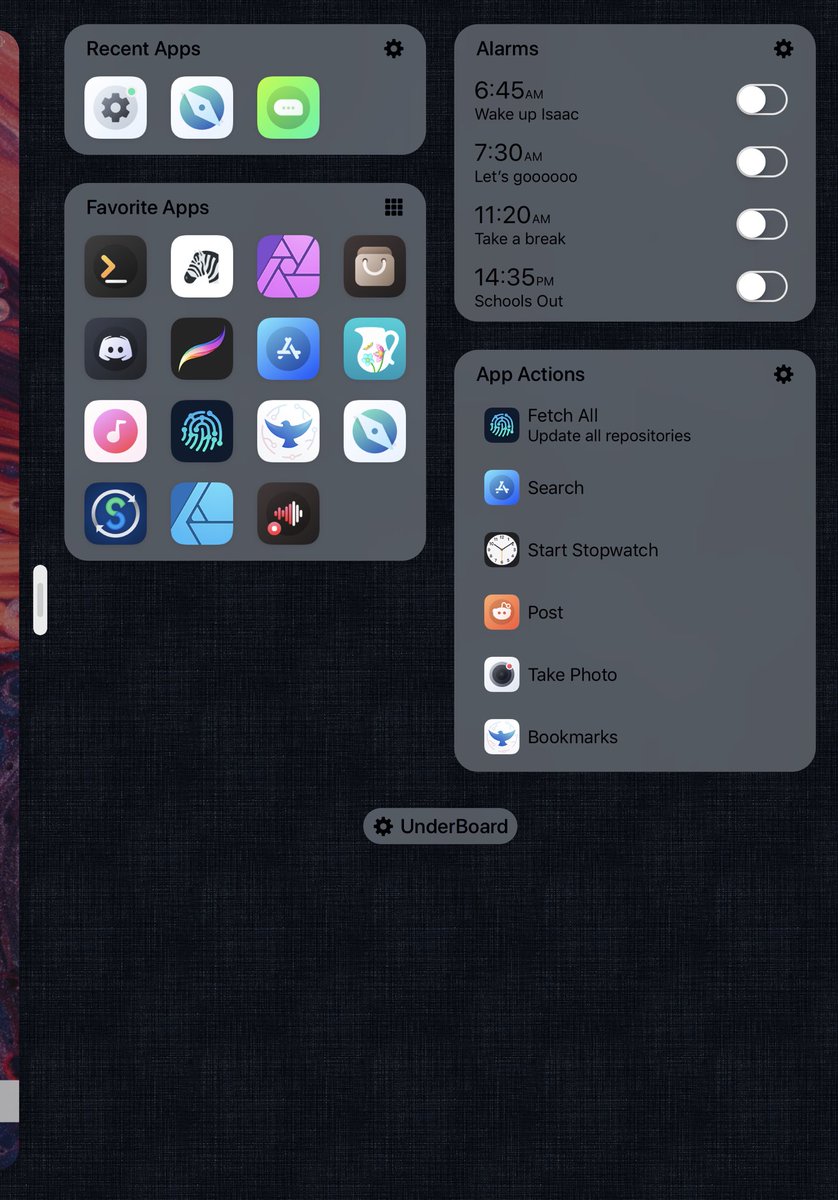The width and height of the screenshot is (838, 1200).
Task: Run the Take Photo action
Action: click(635, 675)
